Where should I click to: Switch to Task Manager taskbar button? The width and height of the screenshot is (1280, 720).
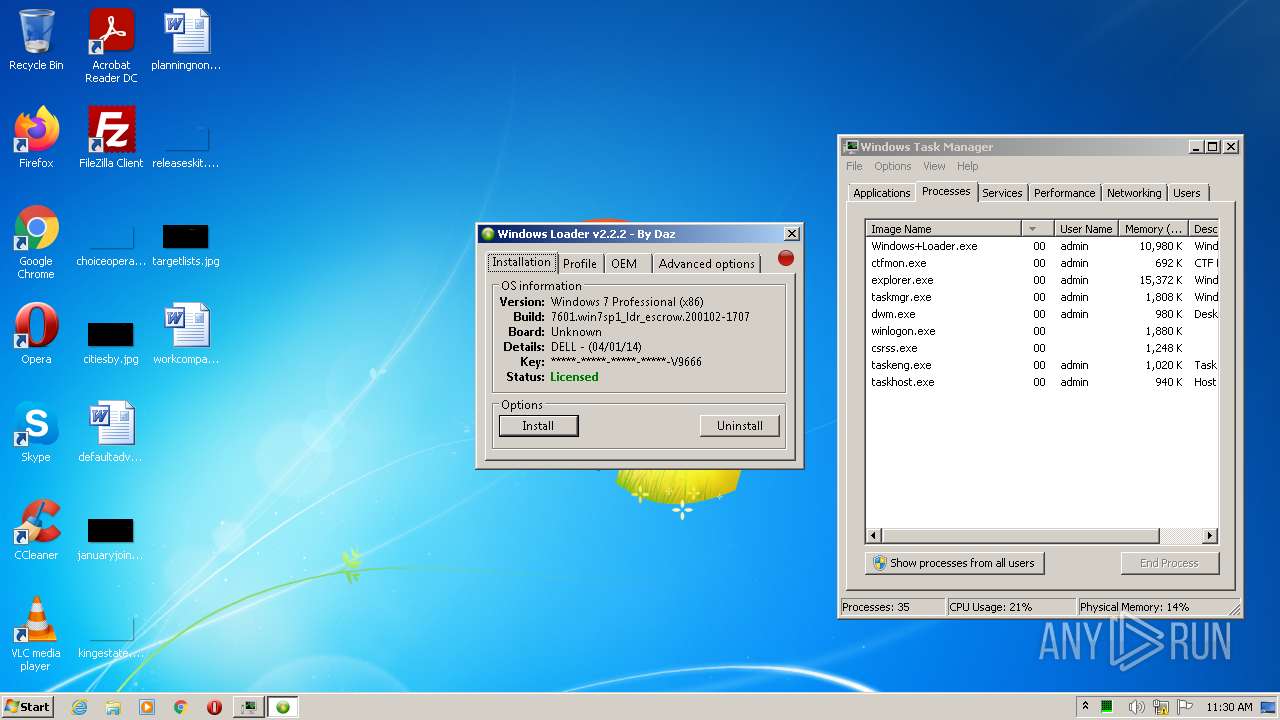pos(248,707)
